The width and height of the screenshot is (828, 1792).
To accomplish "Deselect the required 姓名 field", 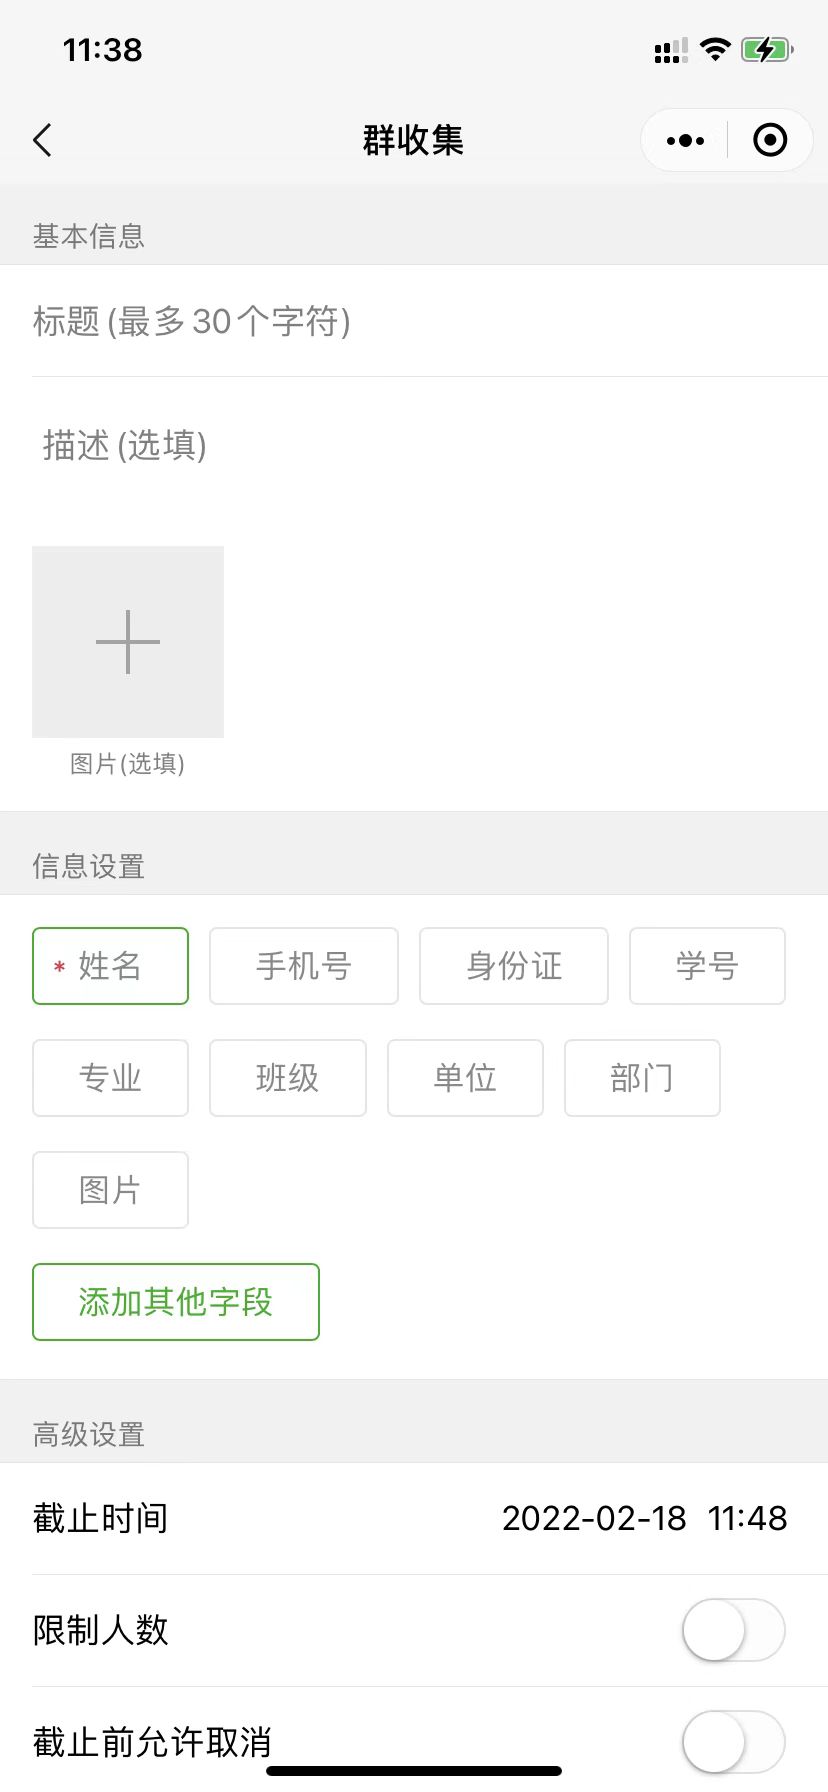I will 110,966.
